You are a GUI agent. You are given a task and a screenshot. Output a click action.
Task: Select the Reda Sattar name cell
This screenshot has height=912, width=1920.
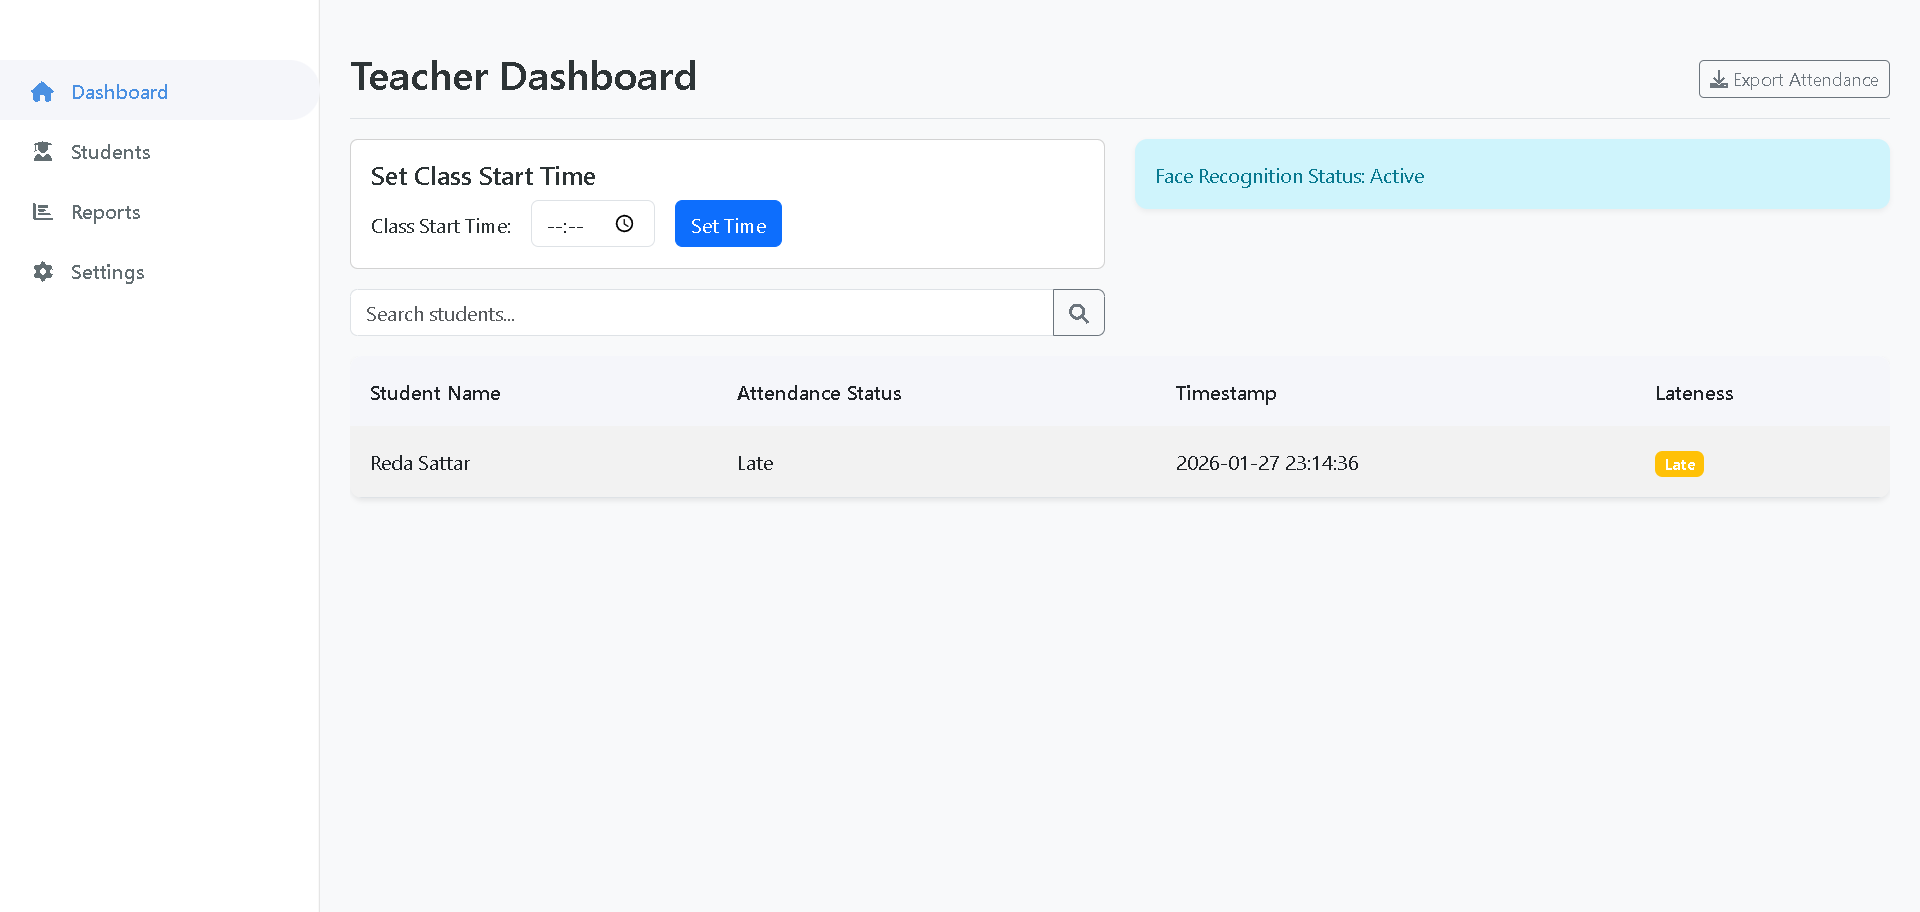click(x=420, y=463)
